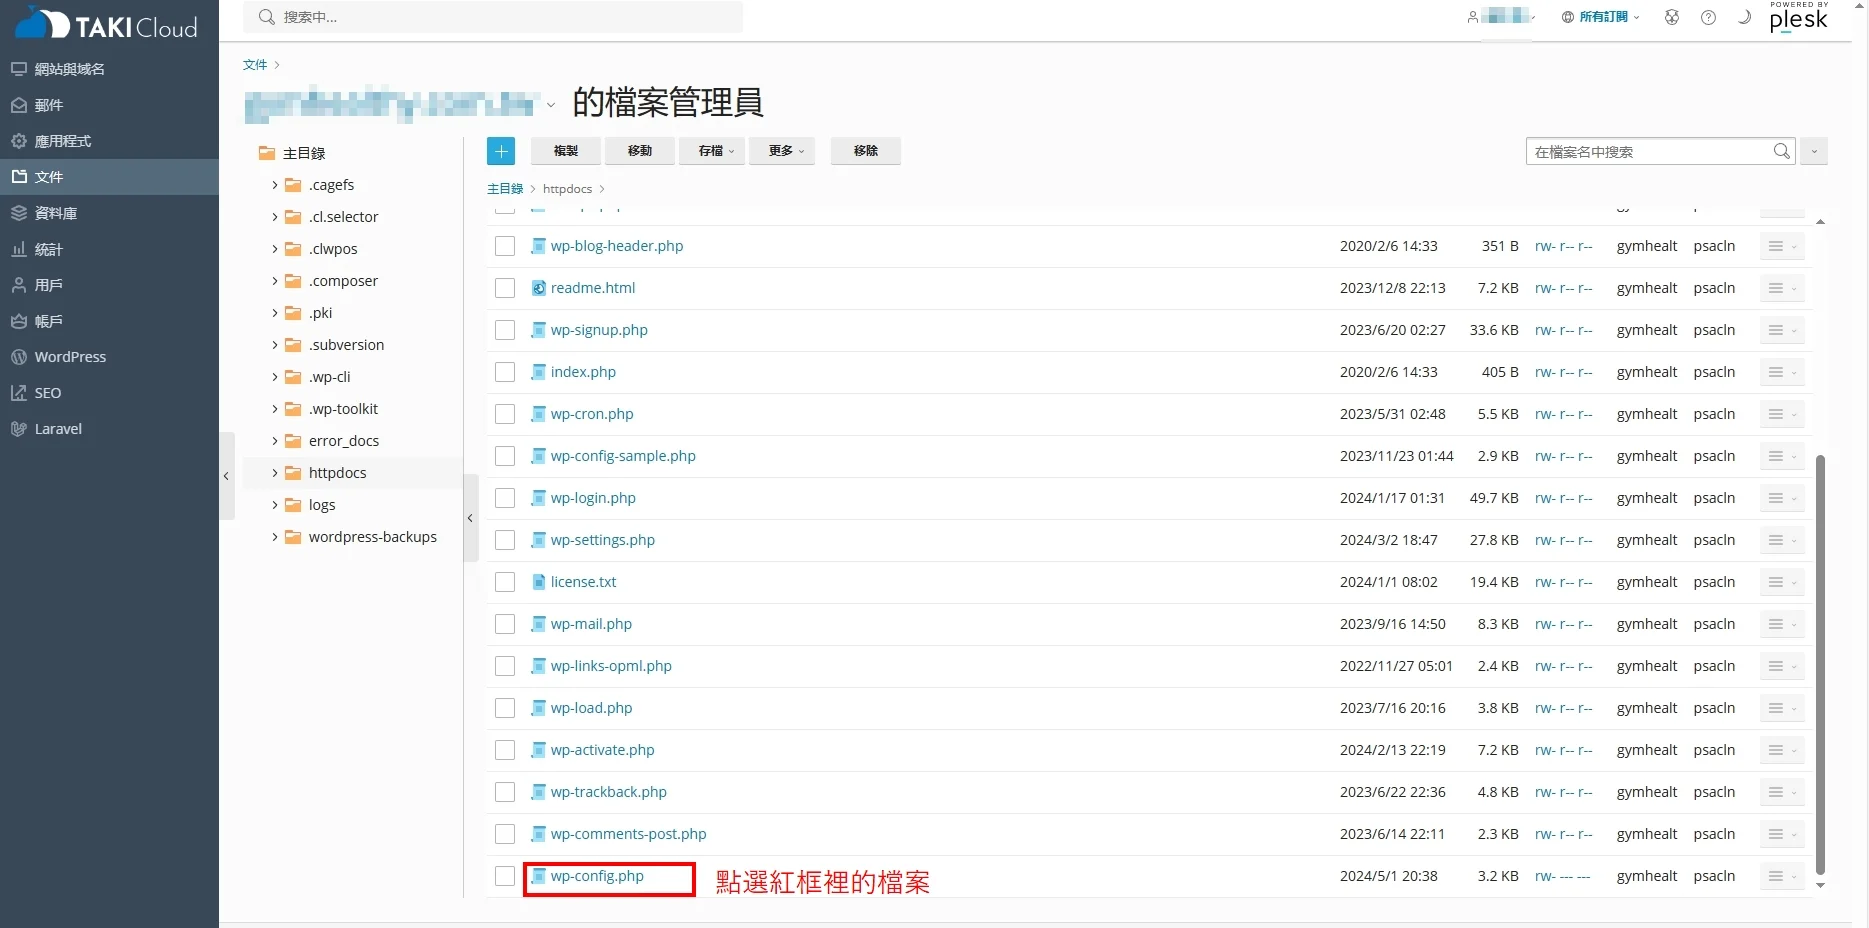
Task: Check the box for wp-settings.php
Action: click(x=505, y=540)
